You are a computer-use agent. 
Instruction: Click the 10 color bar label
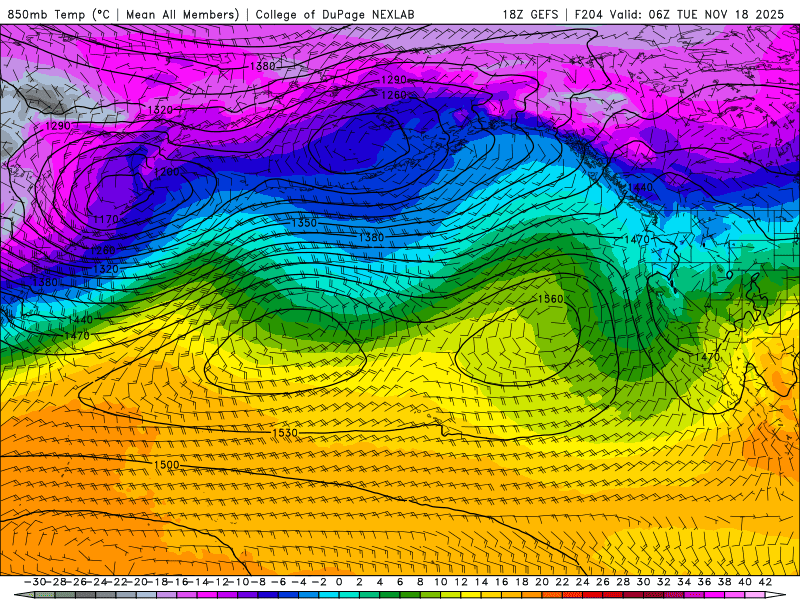click(441, 582)
